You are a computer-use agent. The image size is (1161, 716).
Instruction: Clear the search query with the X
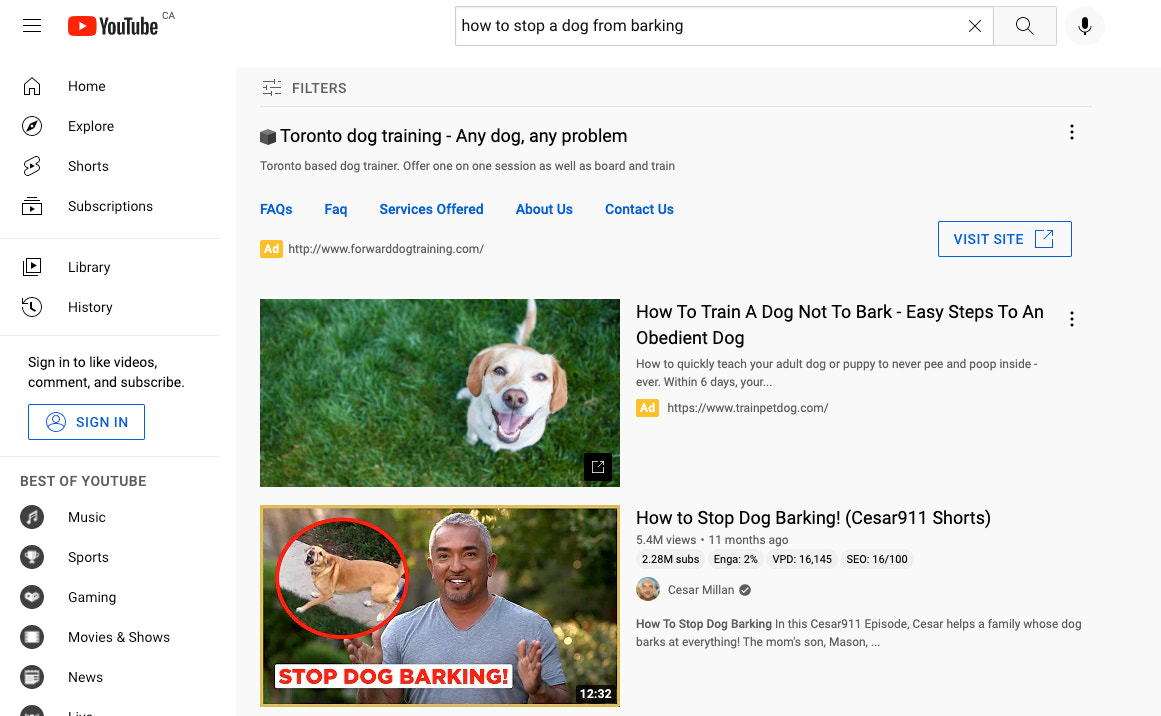click(975, 26)
